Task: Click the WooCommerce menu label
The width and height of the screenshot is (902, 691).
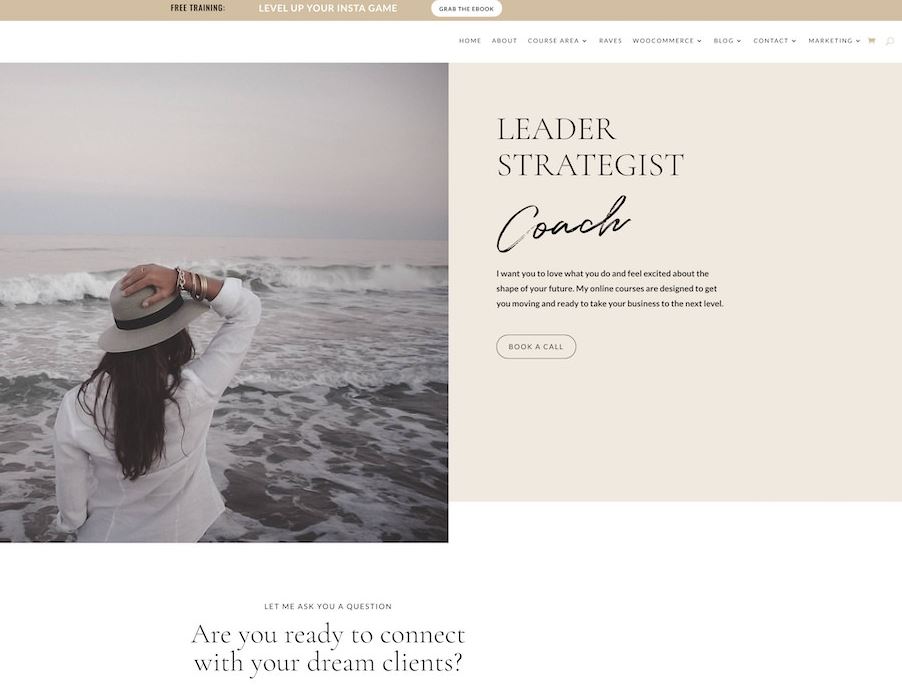Action: pos(663,41)
